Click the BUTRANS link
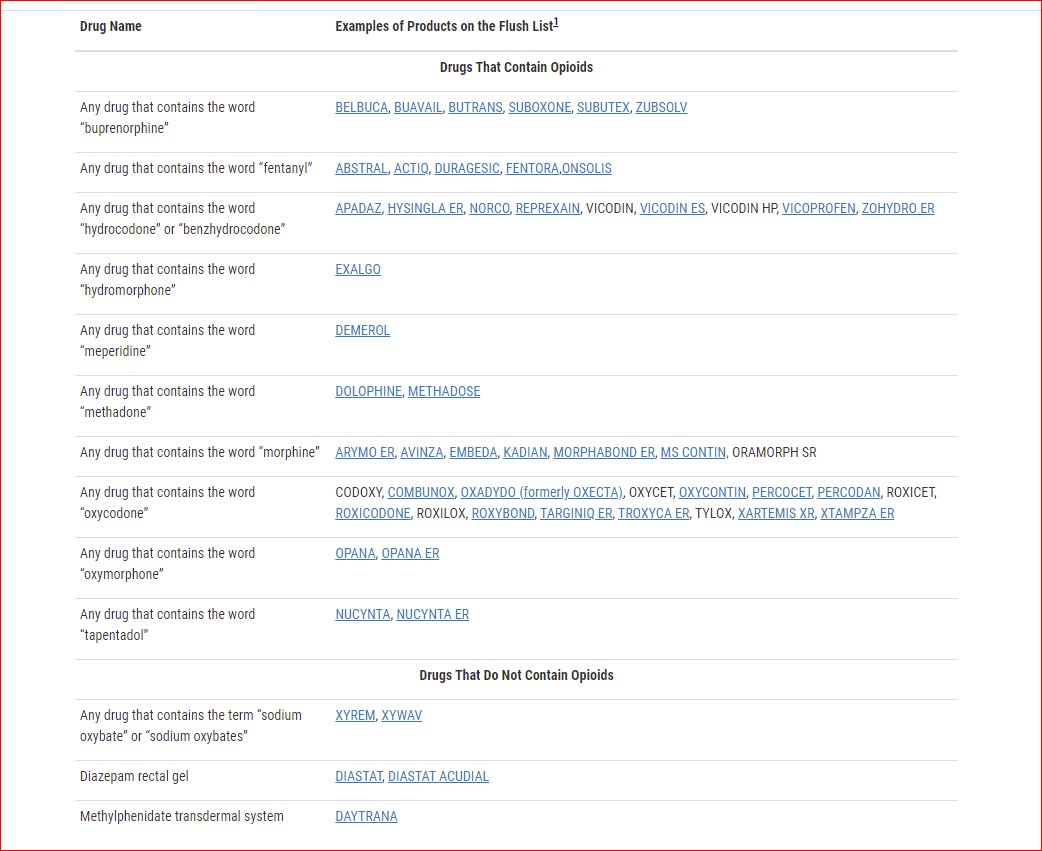1042x851 pixels. [x=475, y=108]
